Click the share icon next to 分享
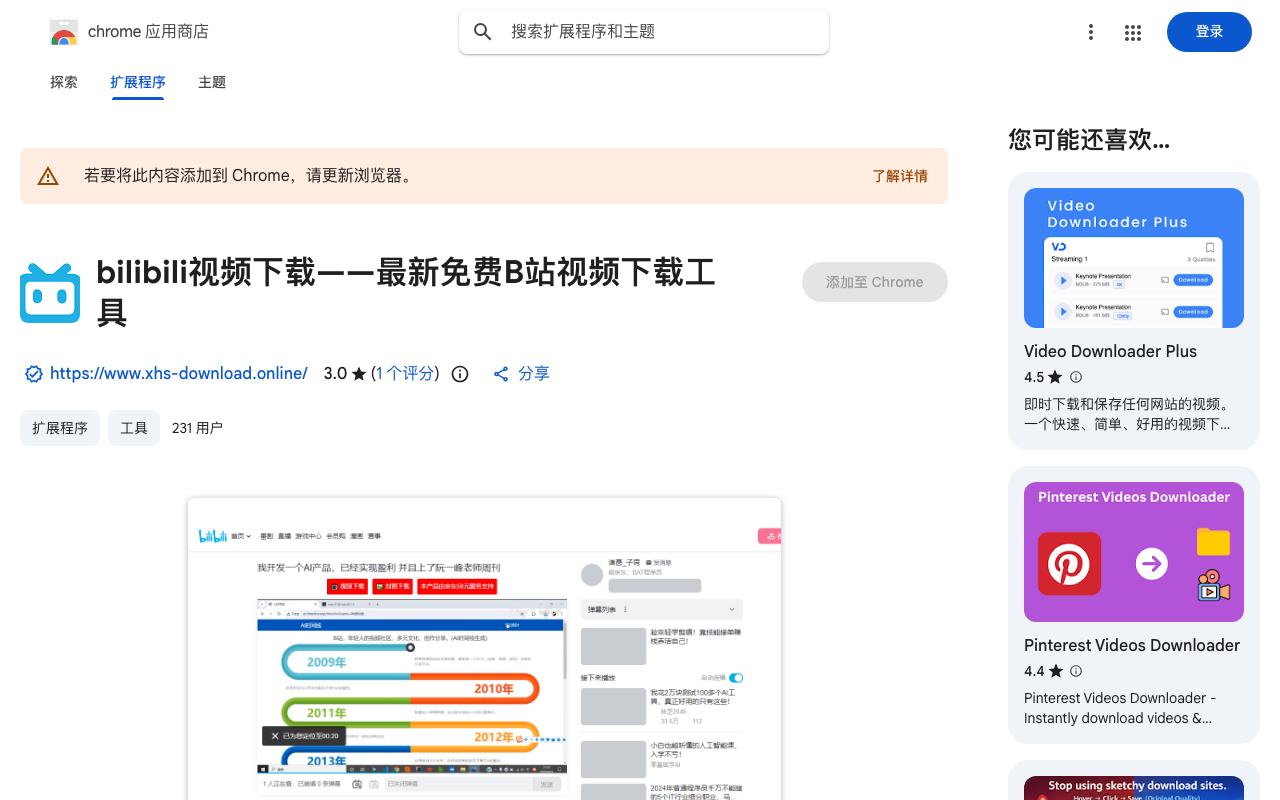This screenshot has height=800, width=1280. tap(502, 374)
